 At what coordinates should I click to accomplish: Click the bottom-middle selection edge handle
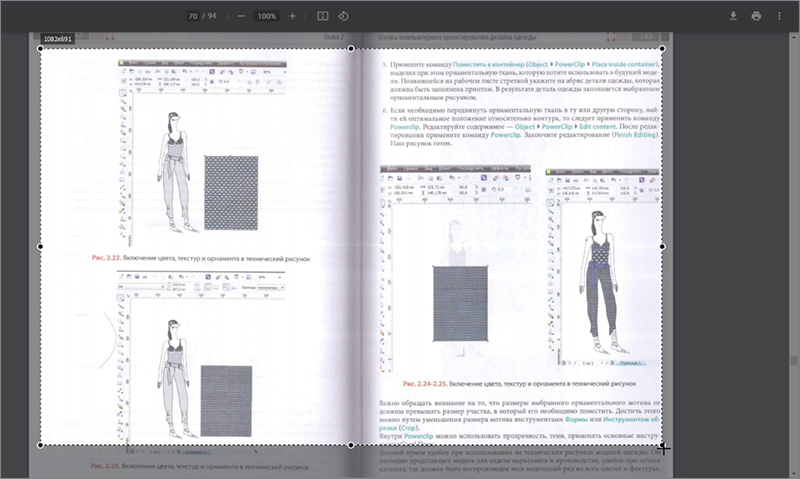tap(351, 445)
